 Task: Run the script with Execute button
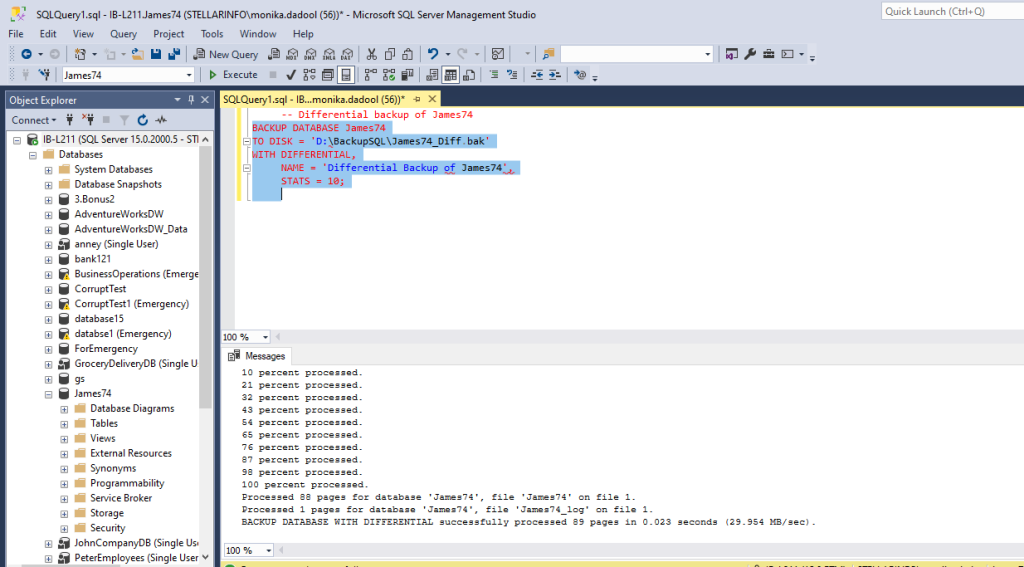233,75
